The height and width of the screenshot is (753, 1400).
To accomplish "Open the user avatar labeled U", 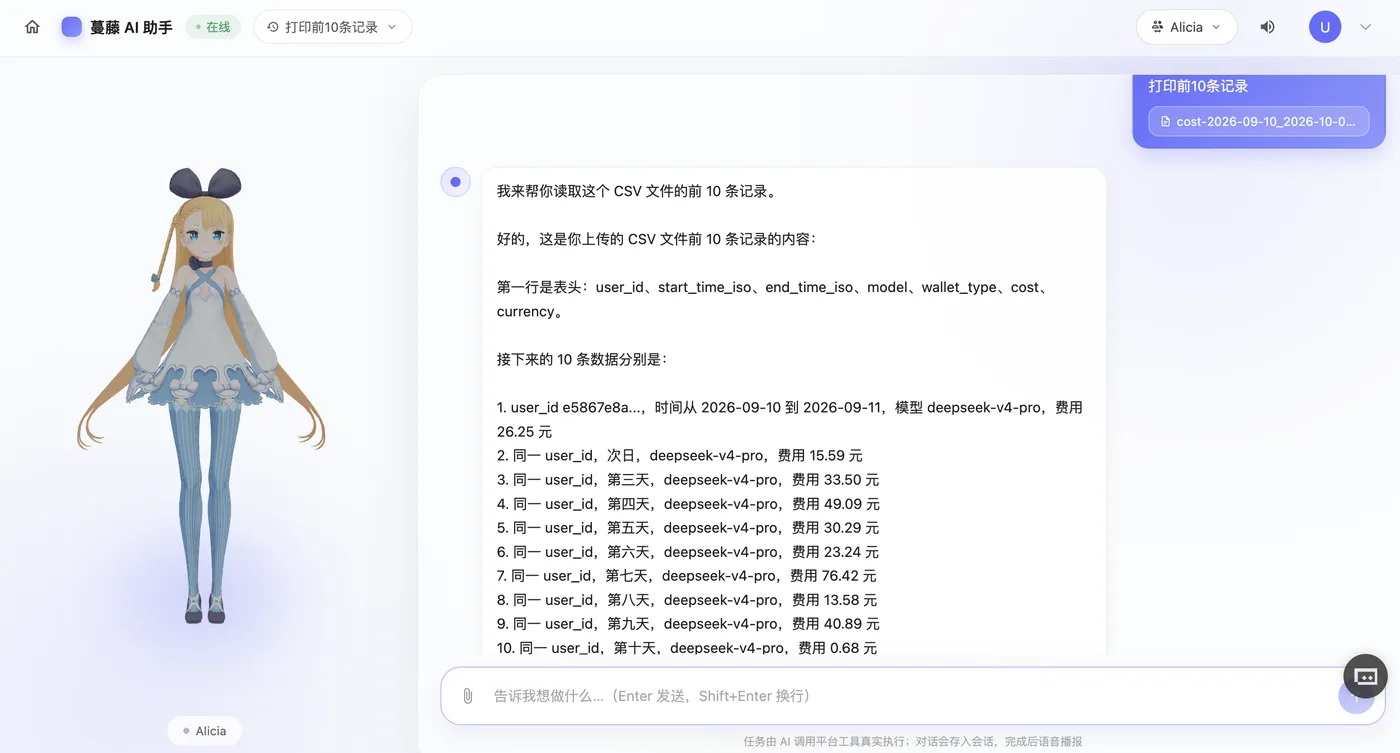I will pos(1325,27).
